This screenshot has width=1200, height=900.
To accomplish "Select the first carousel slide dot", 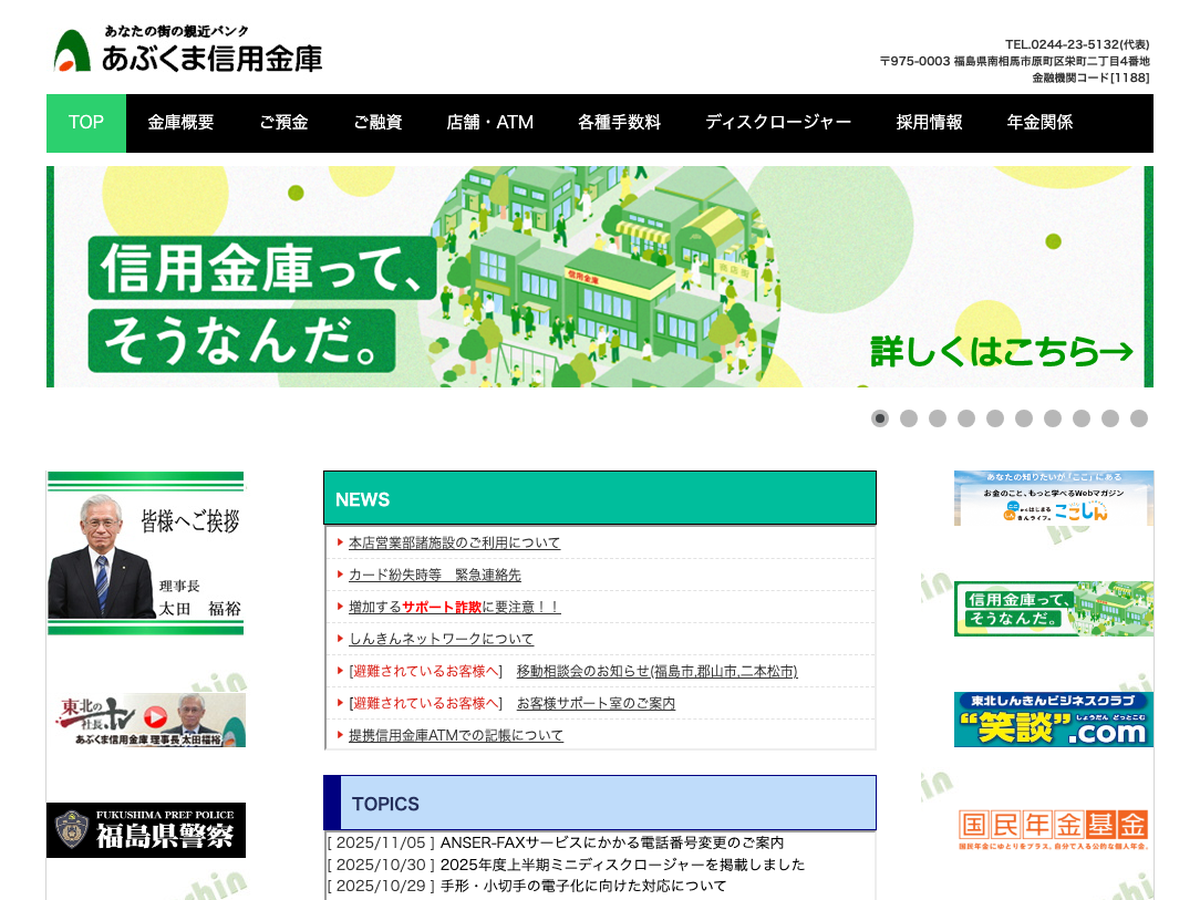I will click(x=880, y=418).
